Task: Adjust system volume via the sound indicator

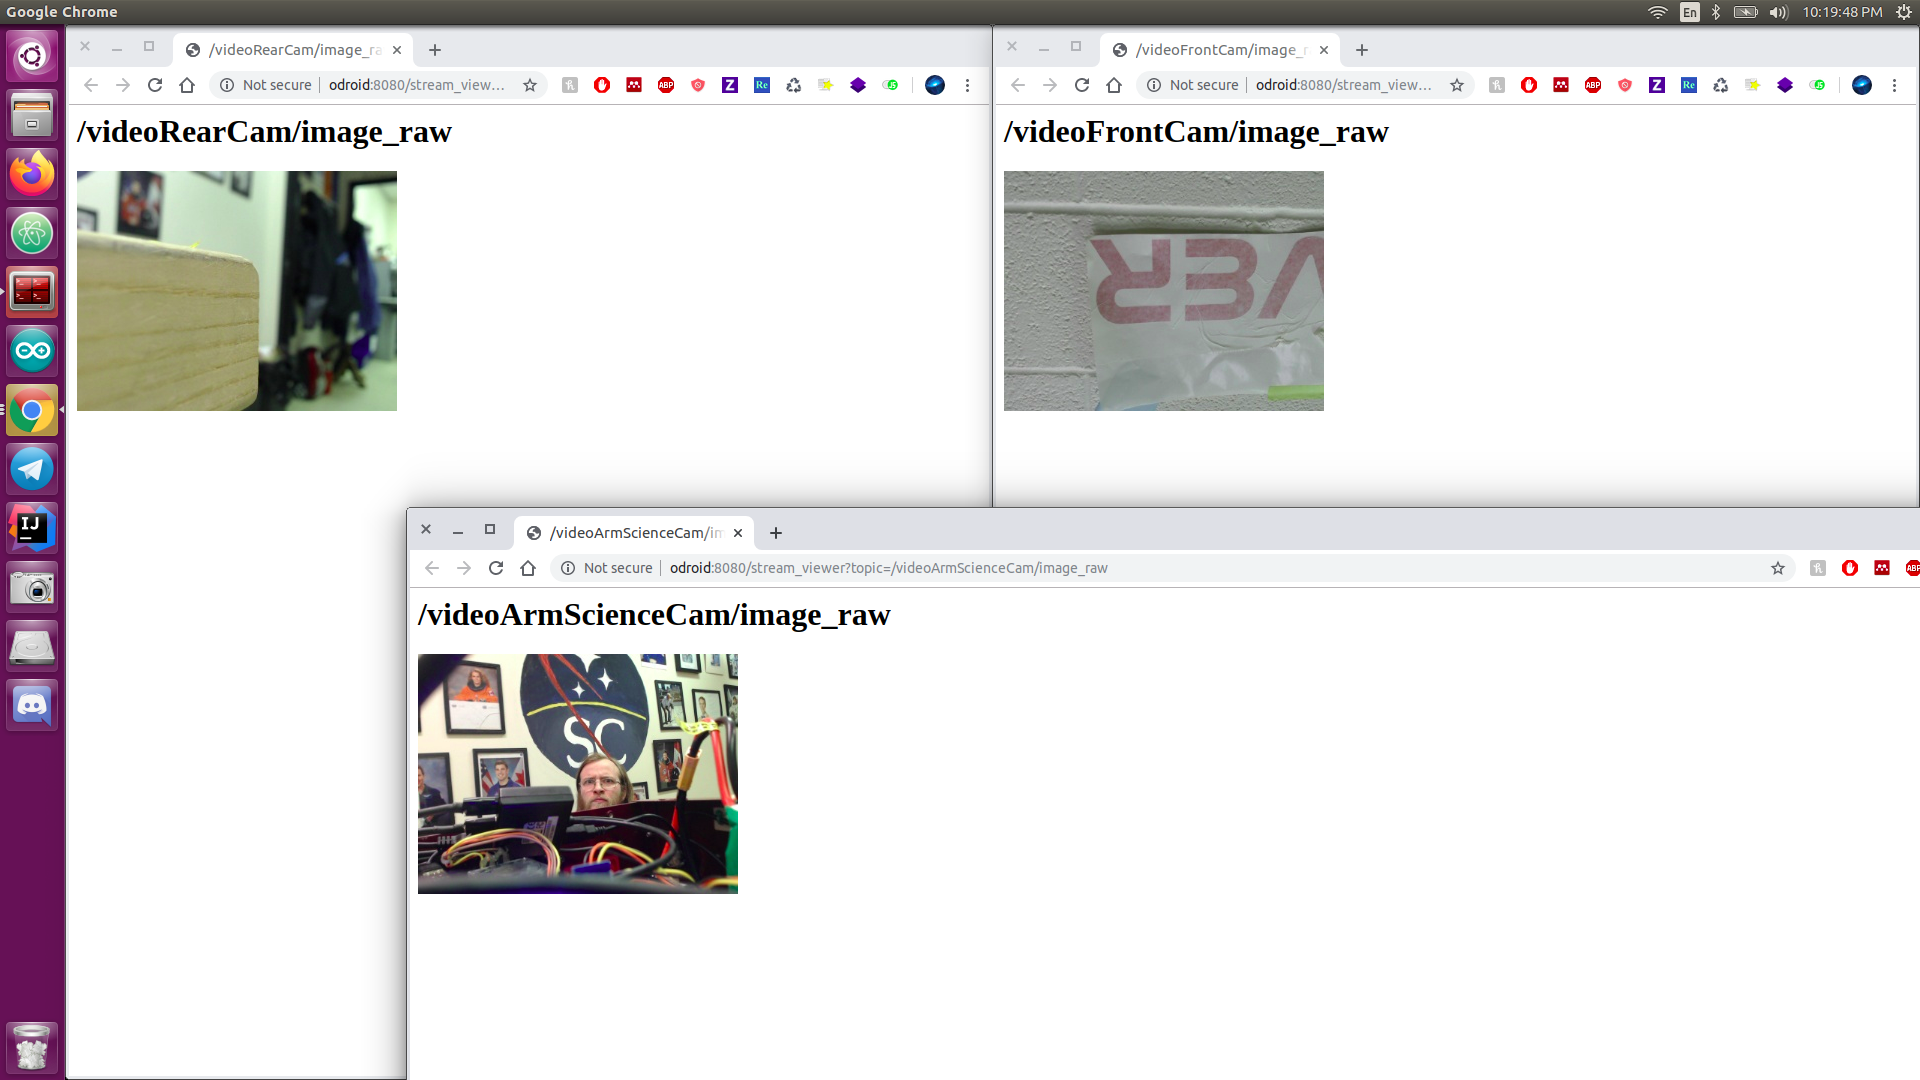Action: coord(1777,12)
